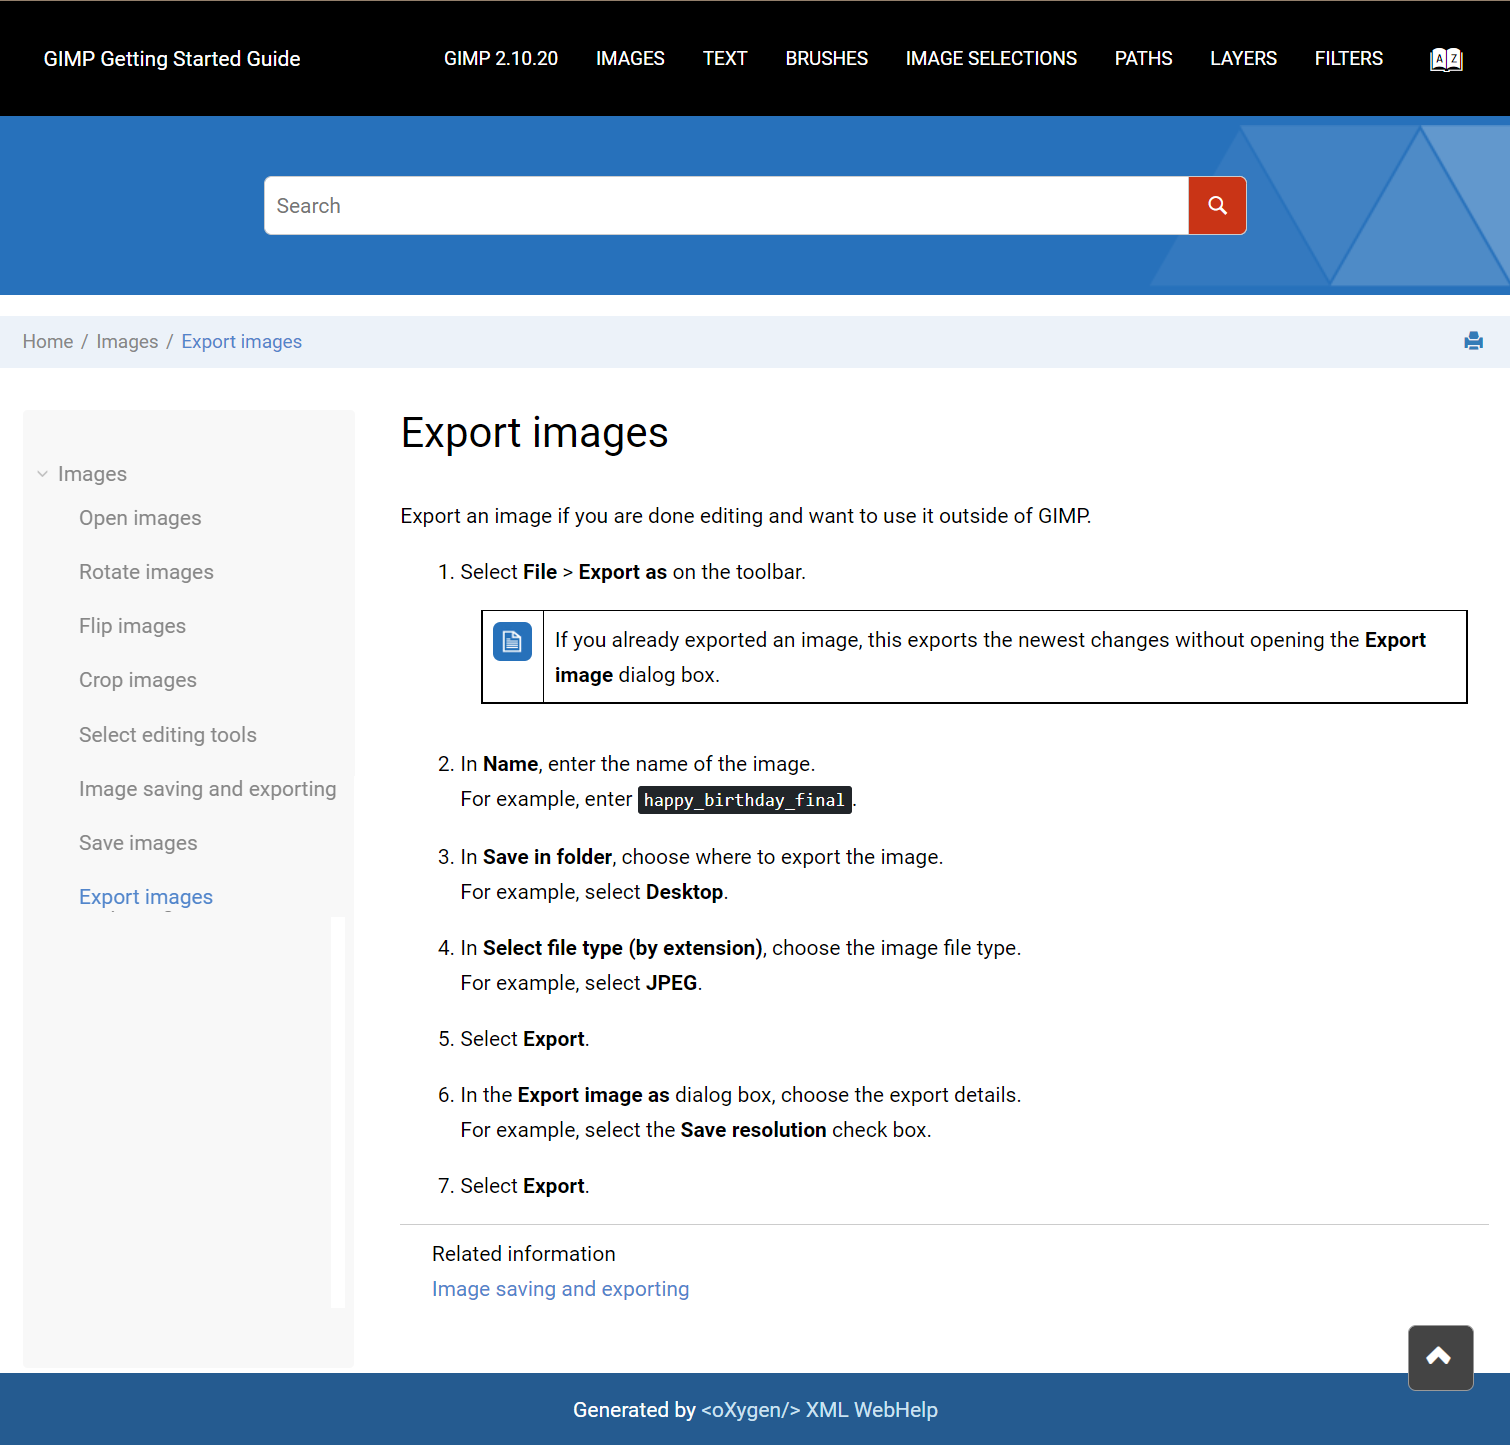Select Export images in the sidebar
The image size is (1510, 1445).
[146, 897]
